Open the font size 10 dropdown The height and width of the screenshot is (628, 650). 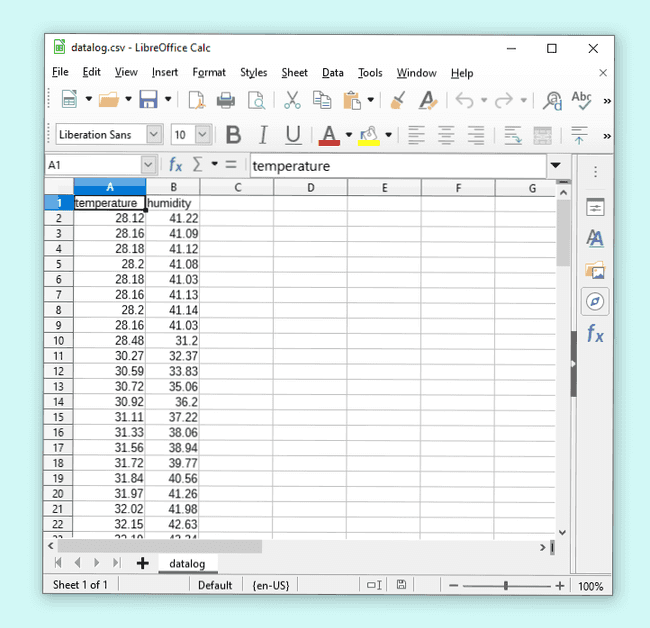point(203,135)
